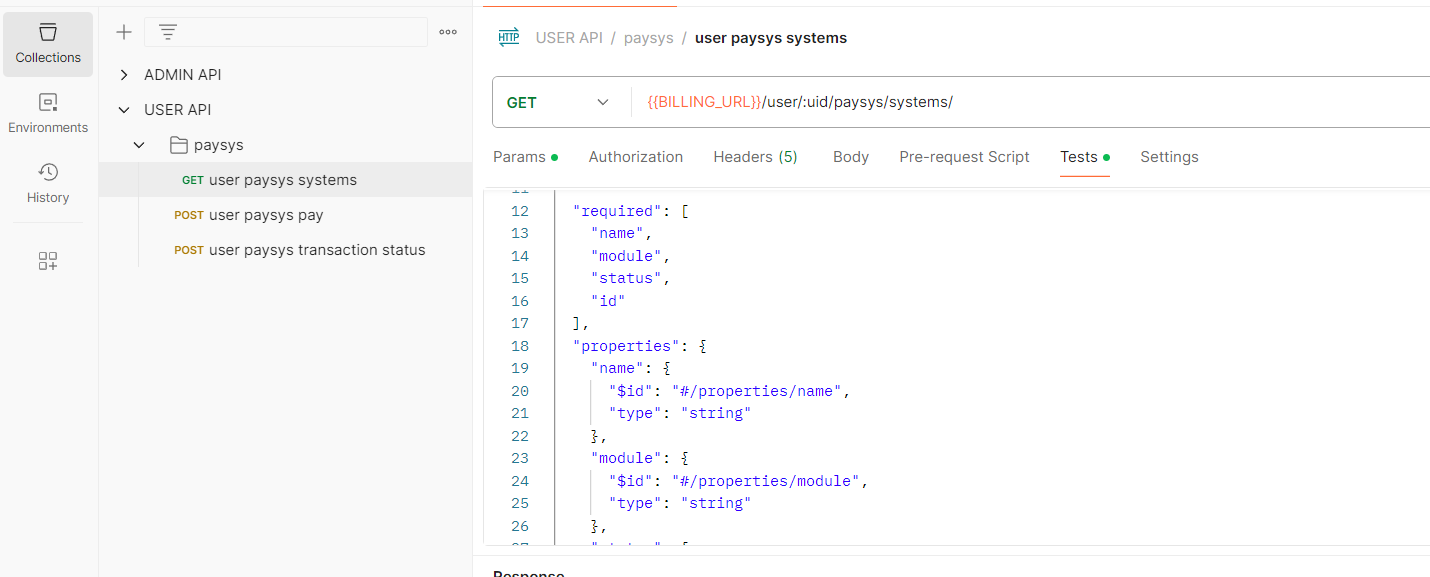Collapse the paysys folder
Image resolution: width=1430 pixels, height=577 pixels.
[140, 145]
